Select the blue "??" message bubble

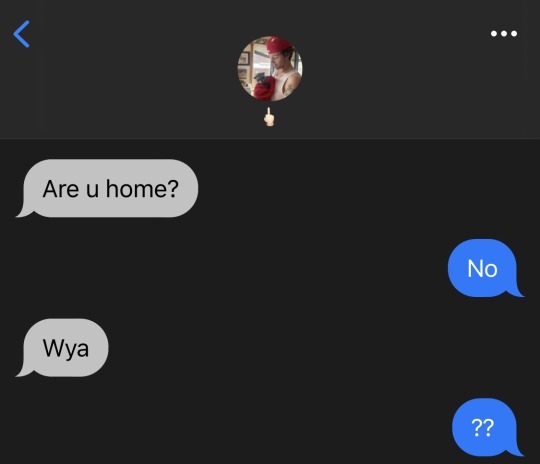point(488,427)
